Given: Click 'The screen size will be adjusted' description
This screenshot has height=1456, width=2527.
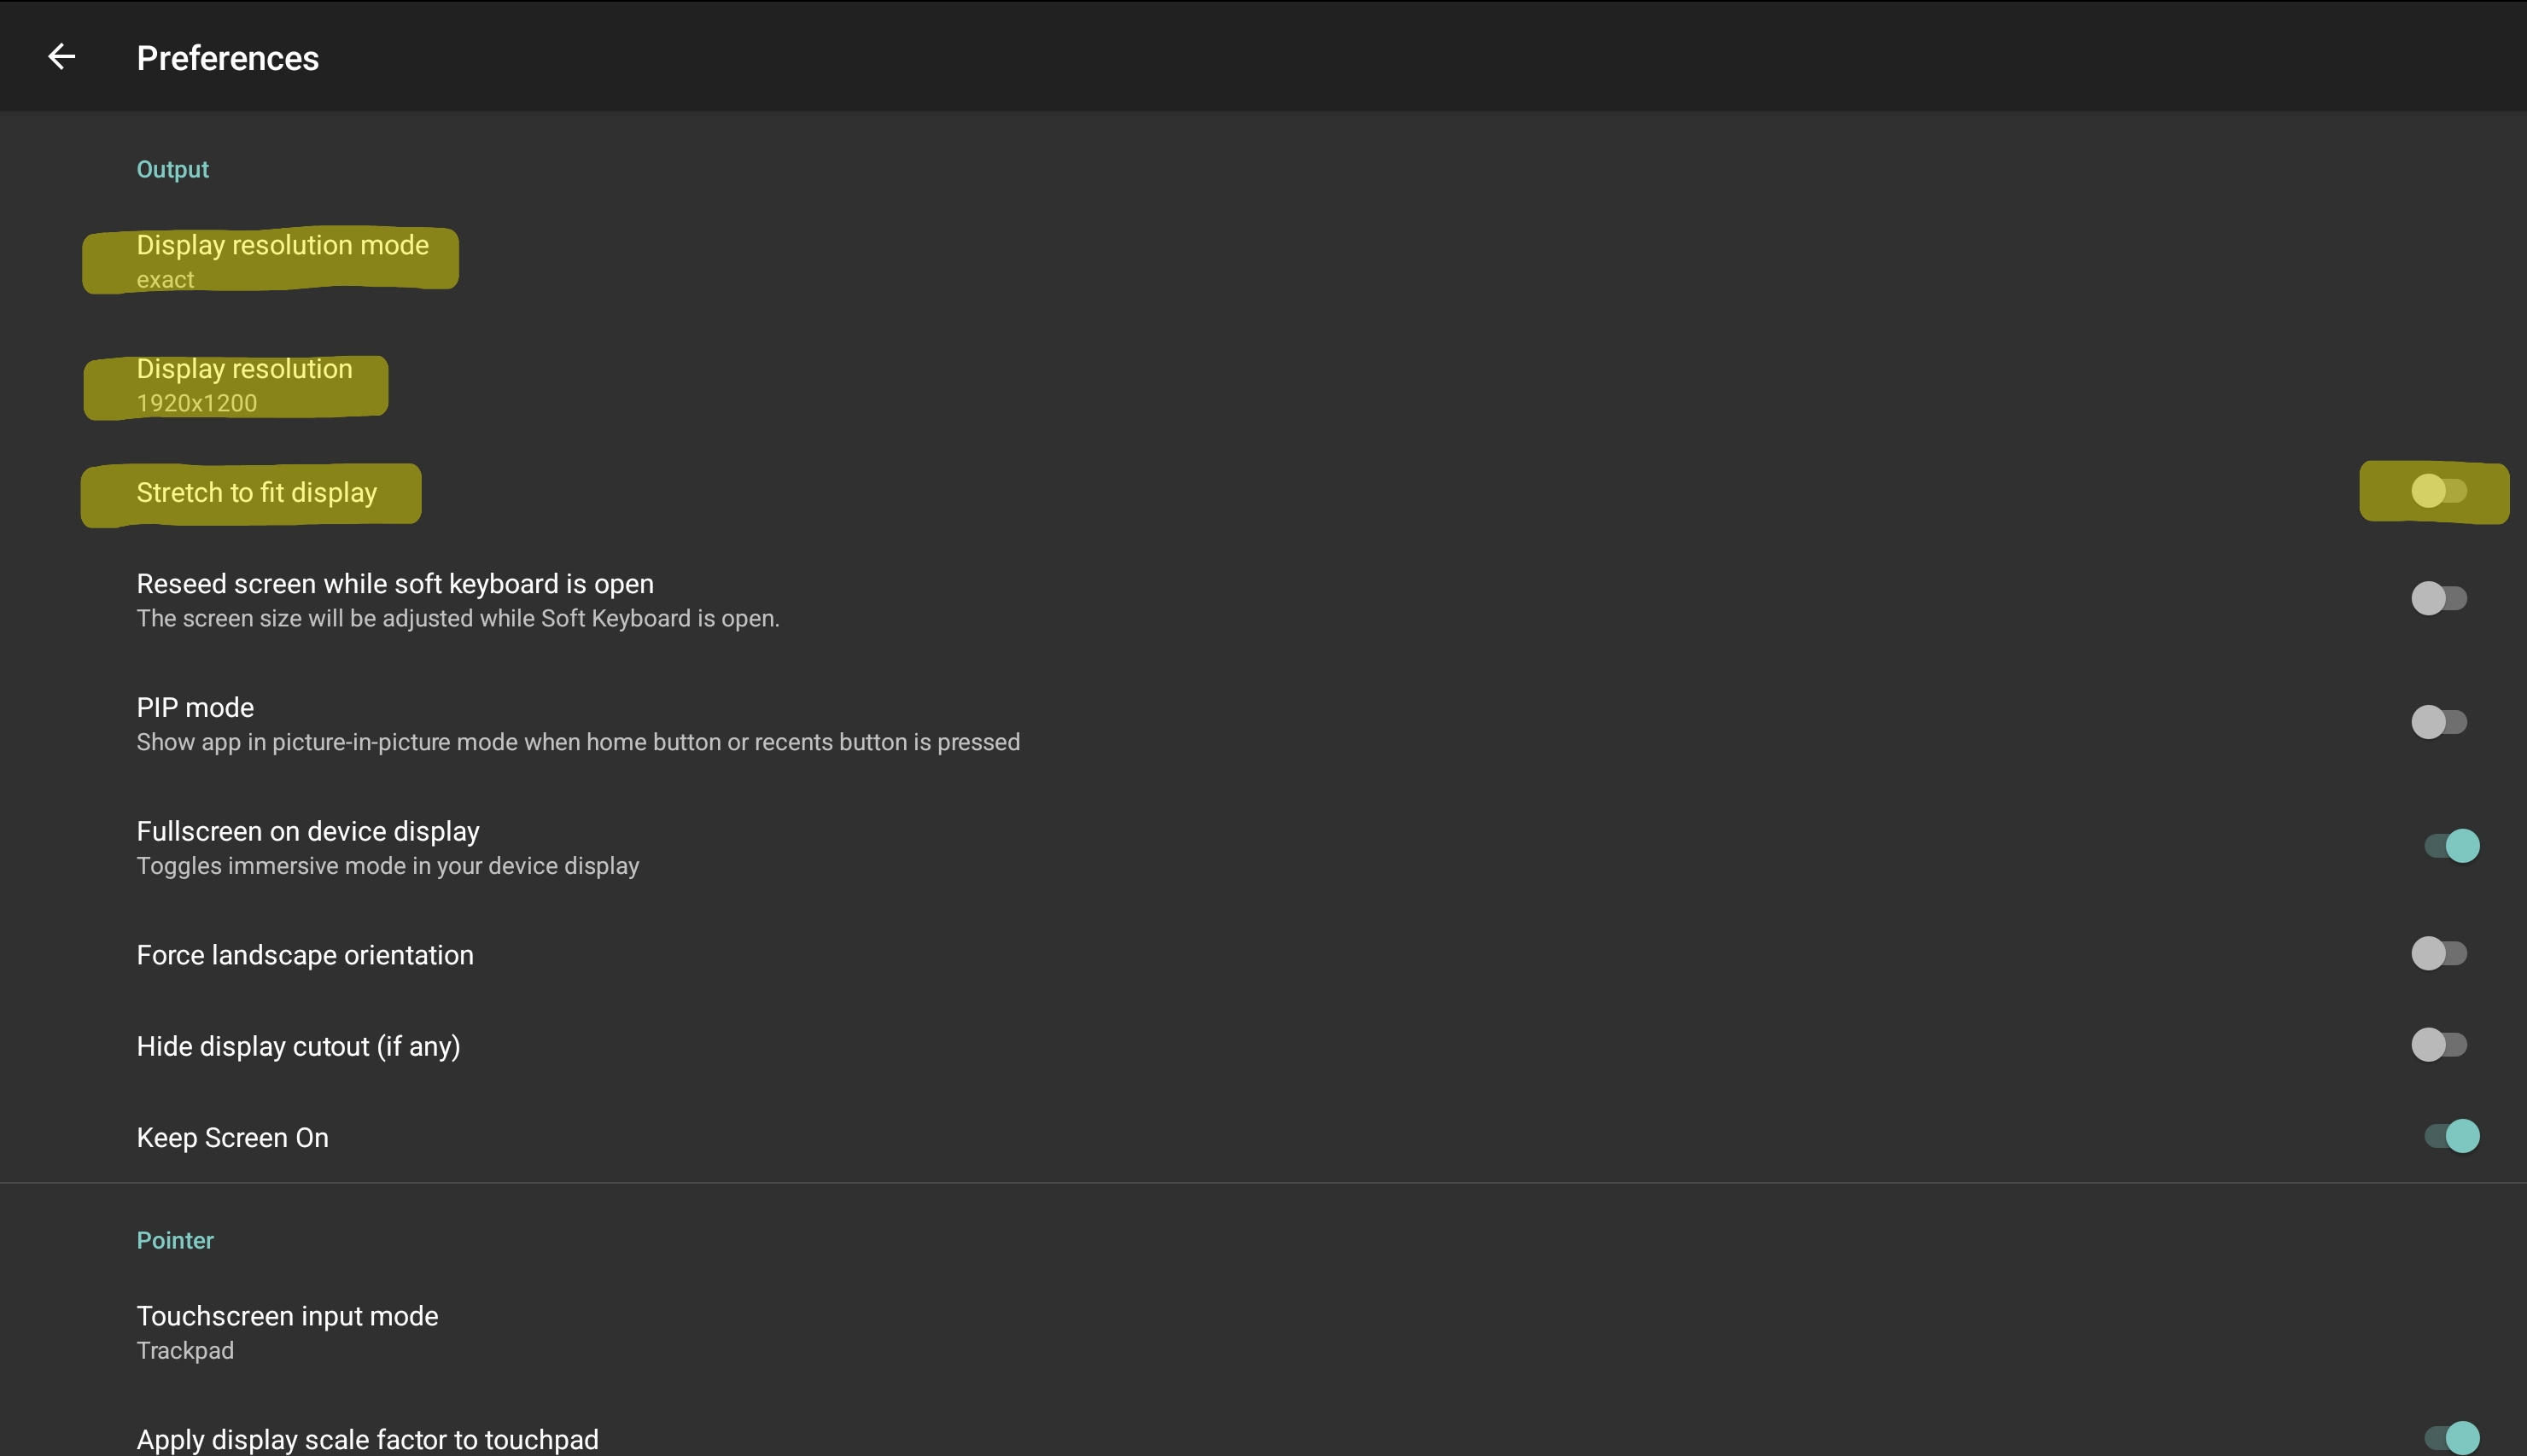Looking at the screenshot, I should click(458, 618).
